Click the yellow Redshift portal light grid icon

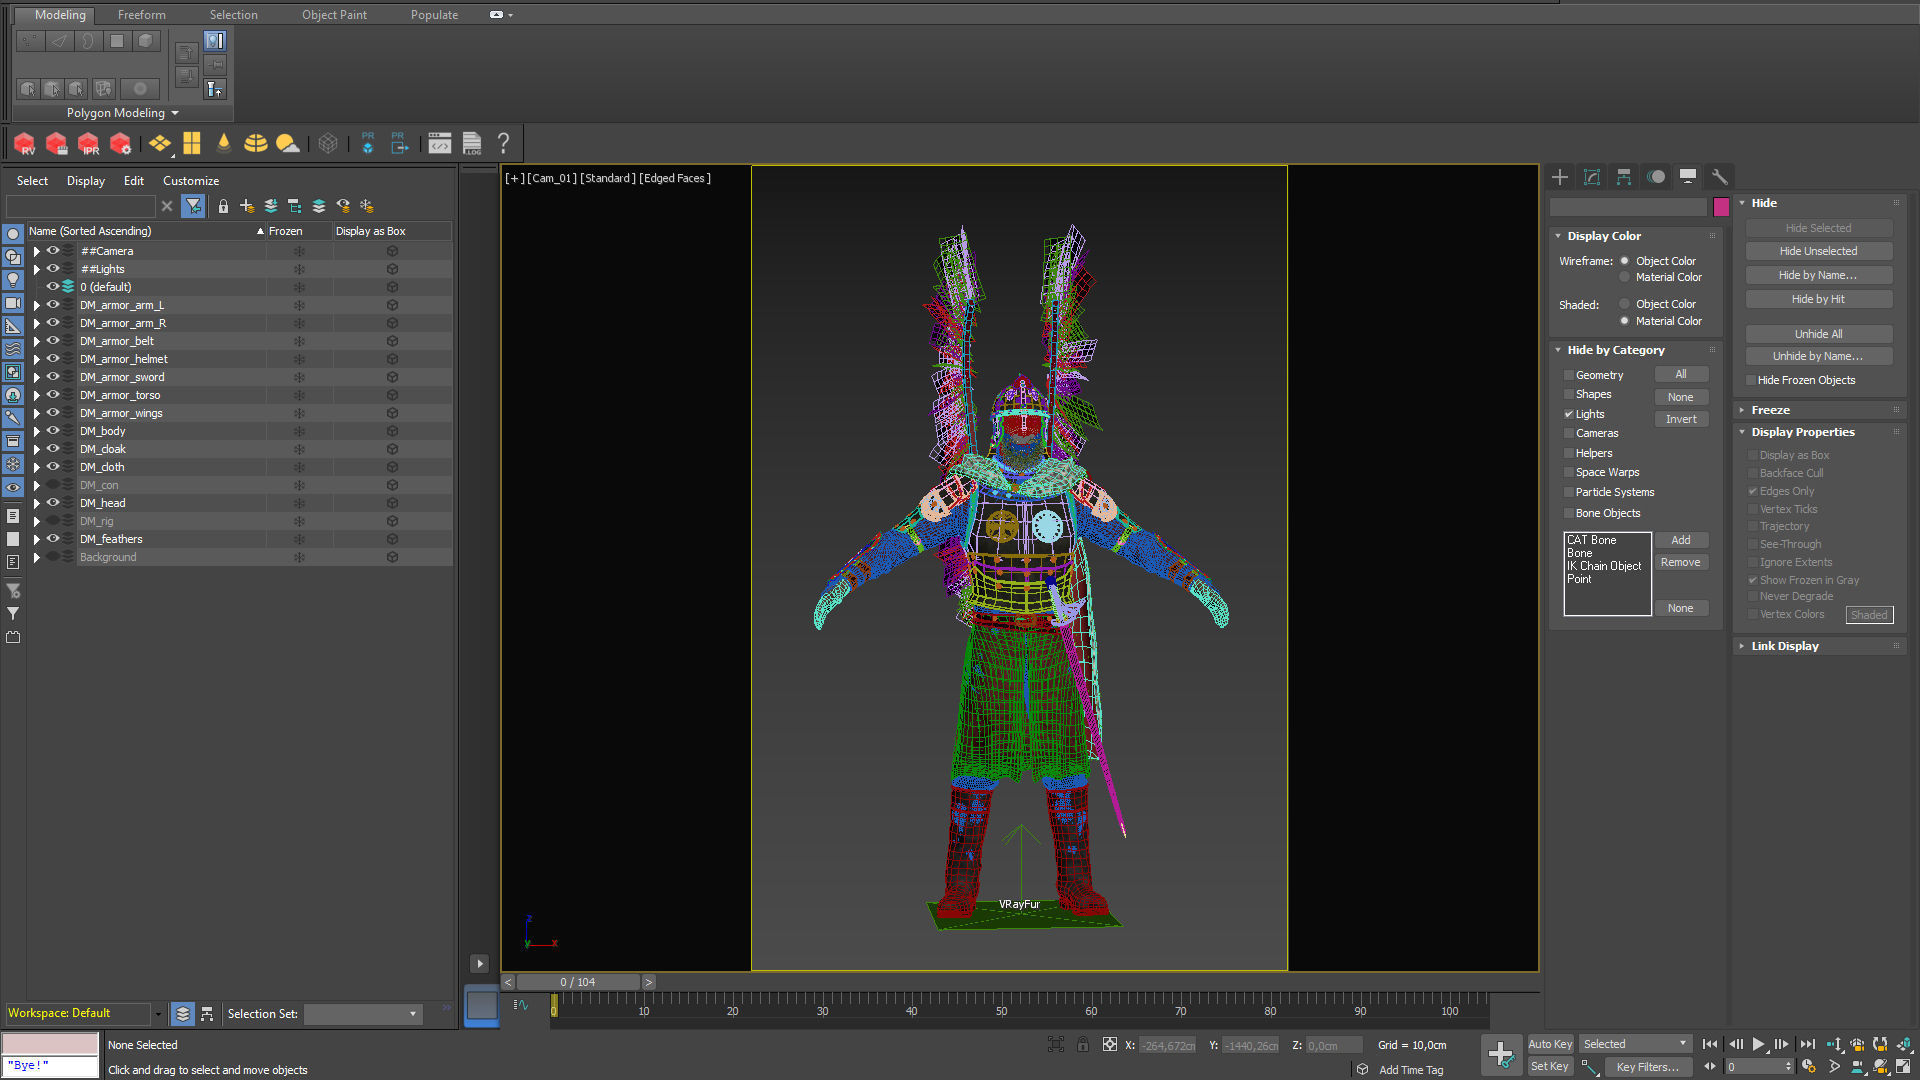click(x=192, y=144)
